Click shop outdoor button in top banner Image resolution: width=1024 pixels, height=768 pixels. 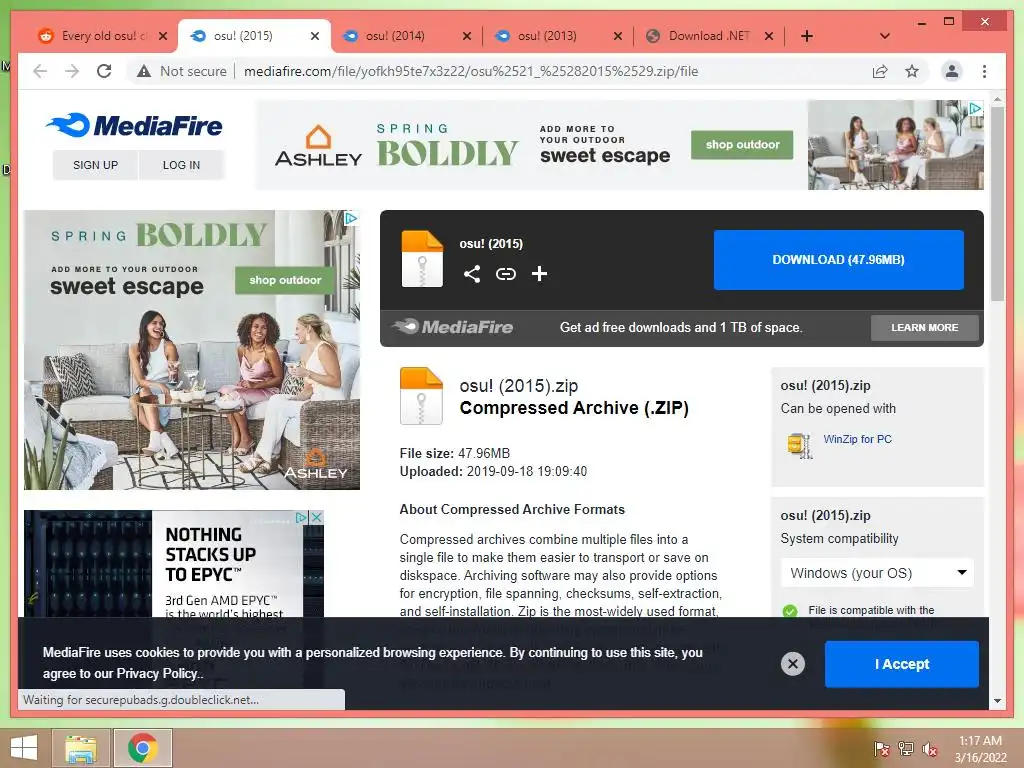tap(742, 145)
